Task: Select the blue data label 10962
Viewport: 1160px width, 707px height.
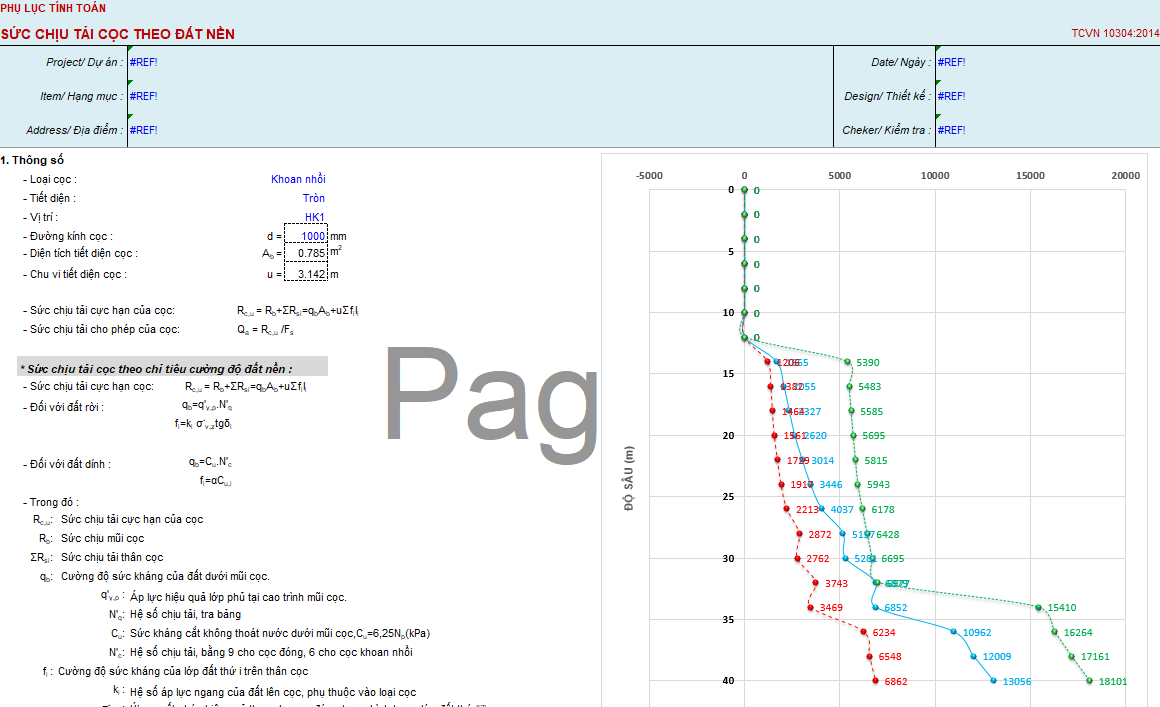Action: (977, 632)
